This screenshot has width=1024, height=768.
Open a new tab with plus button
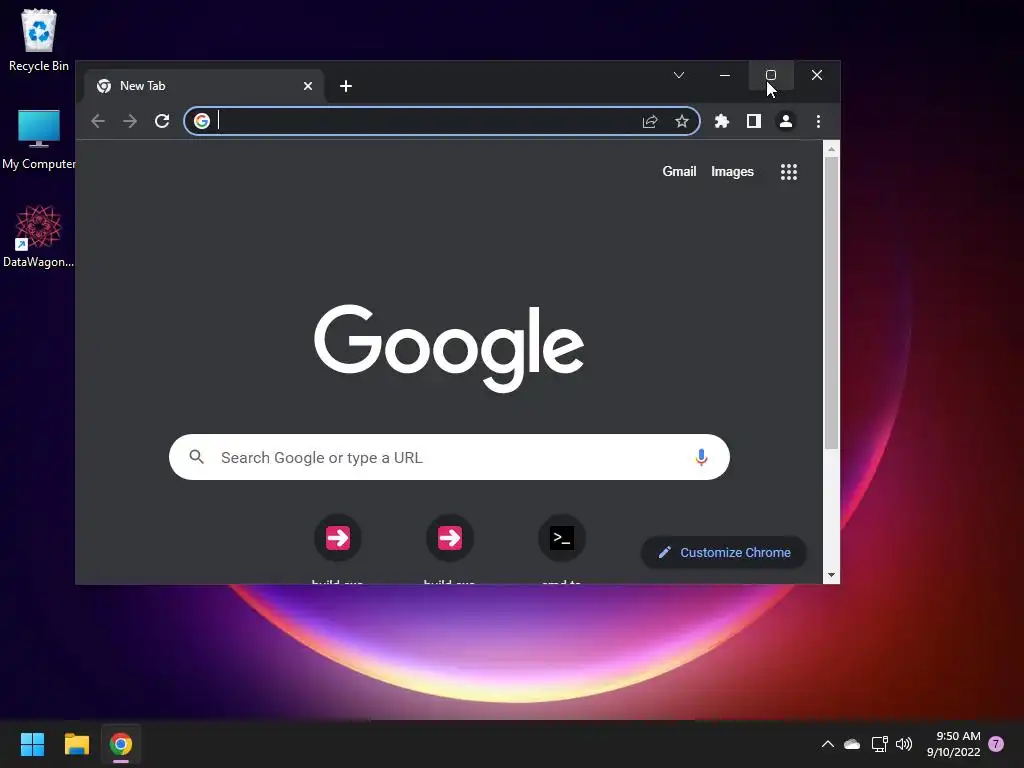coord(346,86)
